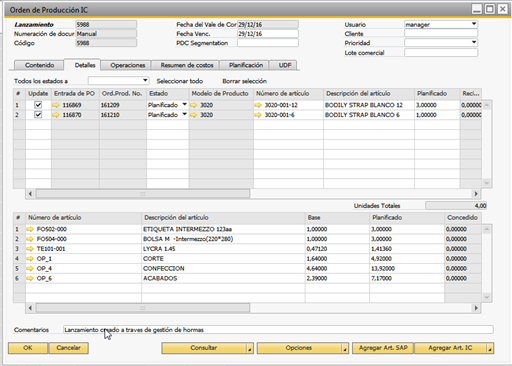Screen dimensions: 512x366
Task: Open link arrow for operation OP_1
Action: pos(30,258)
